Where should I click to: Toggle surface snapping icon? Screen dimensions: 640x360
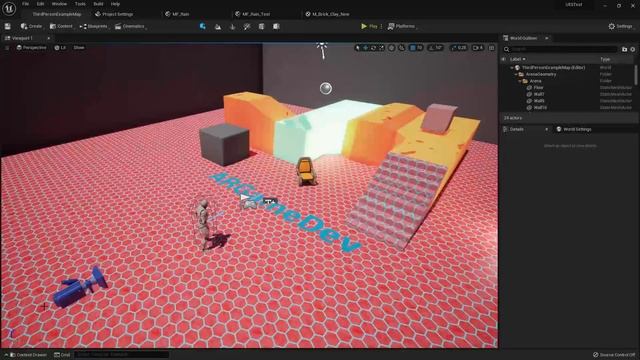pyautogui.click(x=402, y=48)
